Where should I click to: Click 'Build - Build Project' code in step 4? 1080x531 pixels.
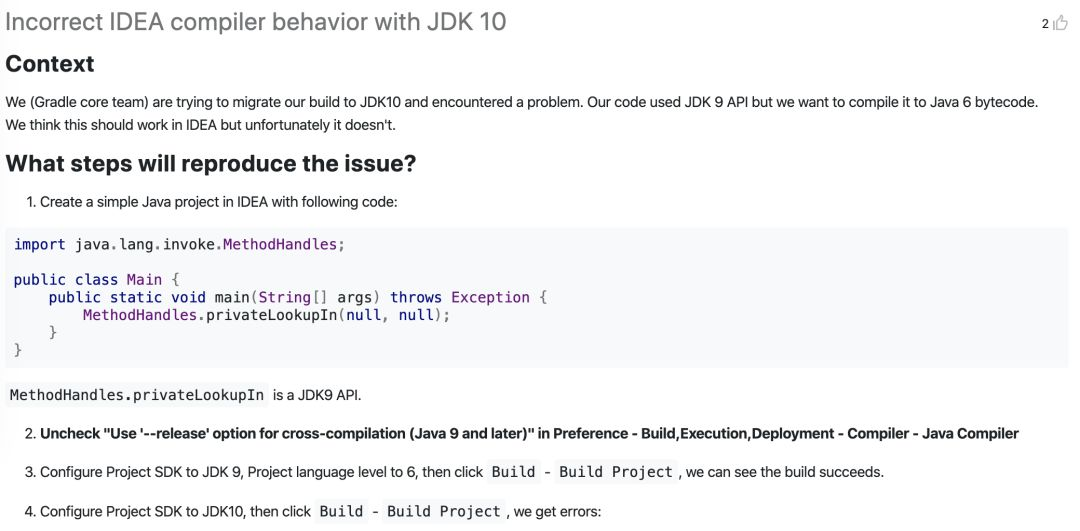(411, 512)
